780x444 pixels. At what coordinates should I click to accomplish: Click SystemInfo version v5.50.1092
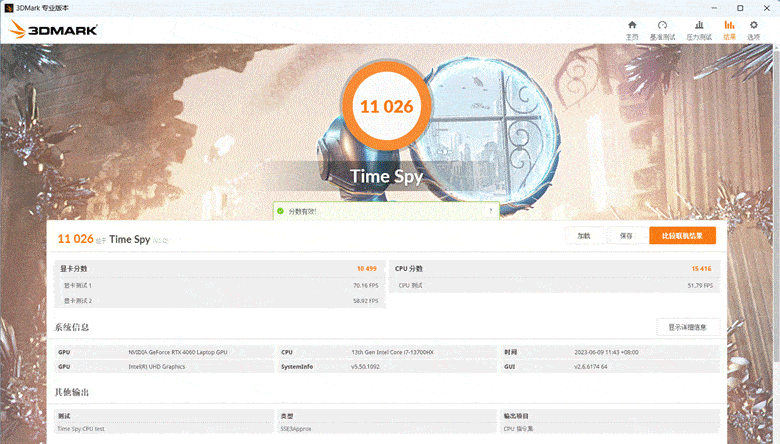click(x=365, y=366)
